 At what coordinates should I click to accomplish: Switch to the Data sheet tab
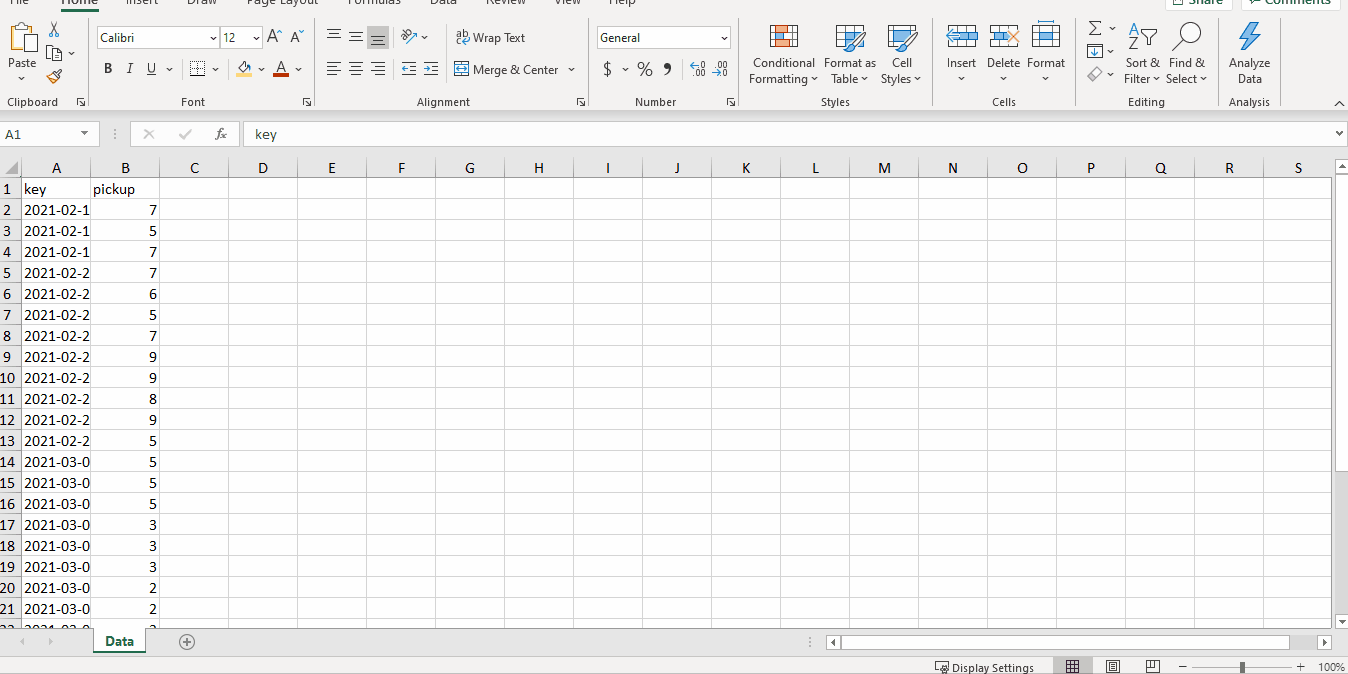pos(119,641)
